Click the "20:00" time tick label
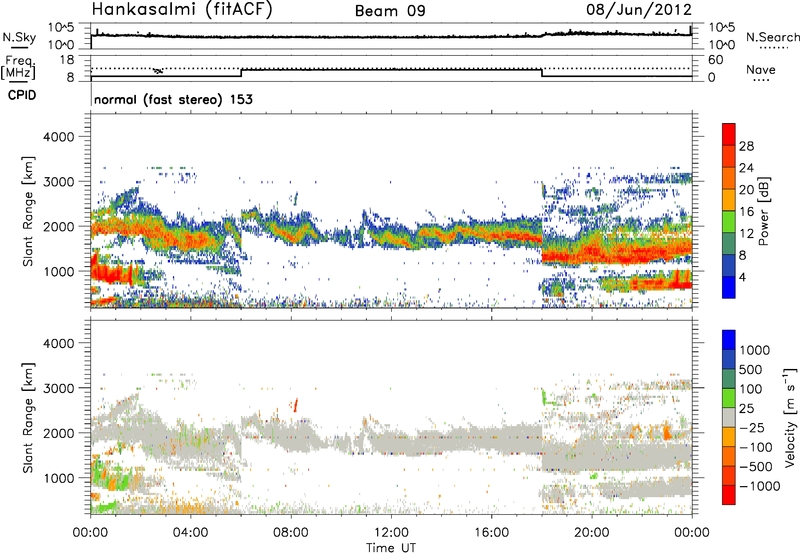 (x=591, y=533)
